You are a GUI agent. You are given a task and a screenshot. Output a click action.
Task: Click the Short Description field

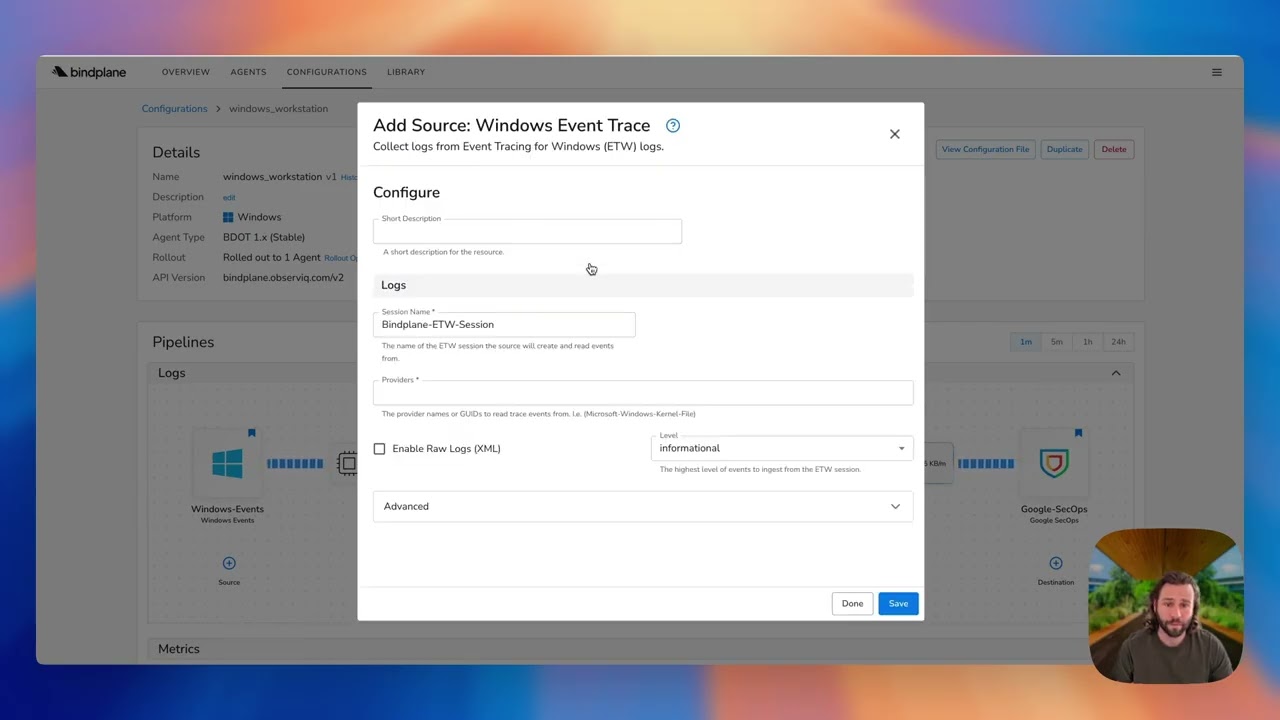click(527, 232)
